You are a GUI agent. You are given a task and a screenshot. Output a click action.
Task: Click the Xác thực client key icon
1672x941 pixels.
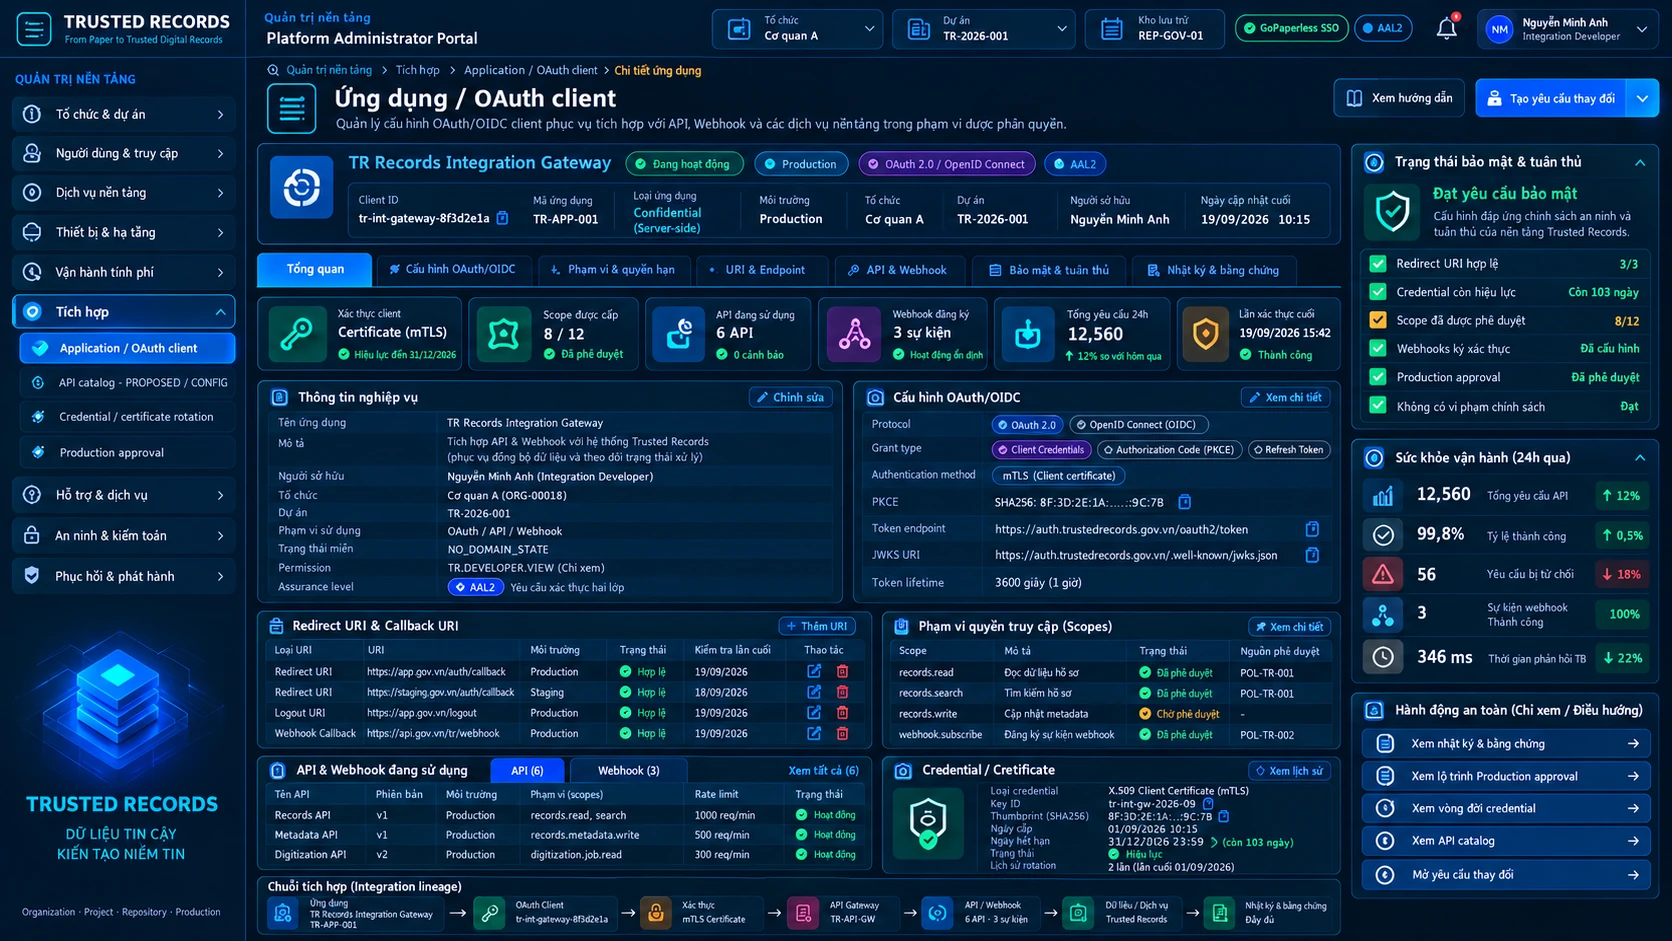[x=297, y=334]
